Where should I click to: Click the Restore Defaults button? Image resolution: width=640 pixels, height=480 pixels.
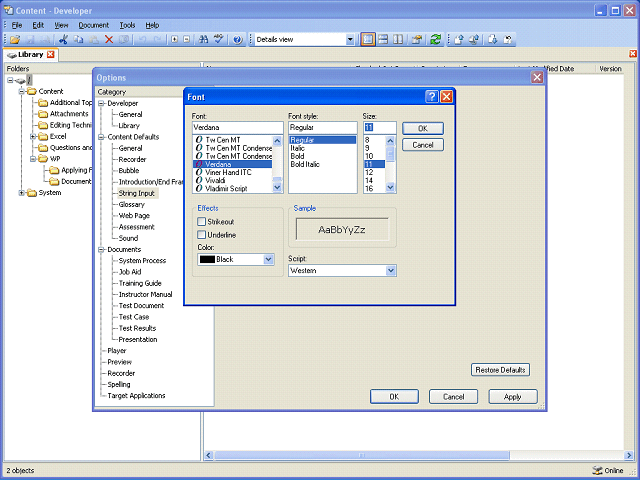point(500,370)
